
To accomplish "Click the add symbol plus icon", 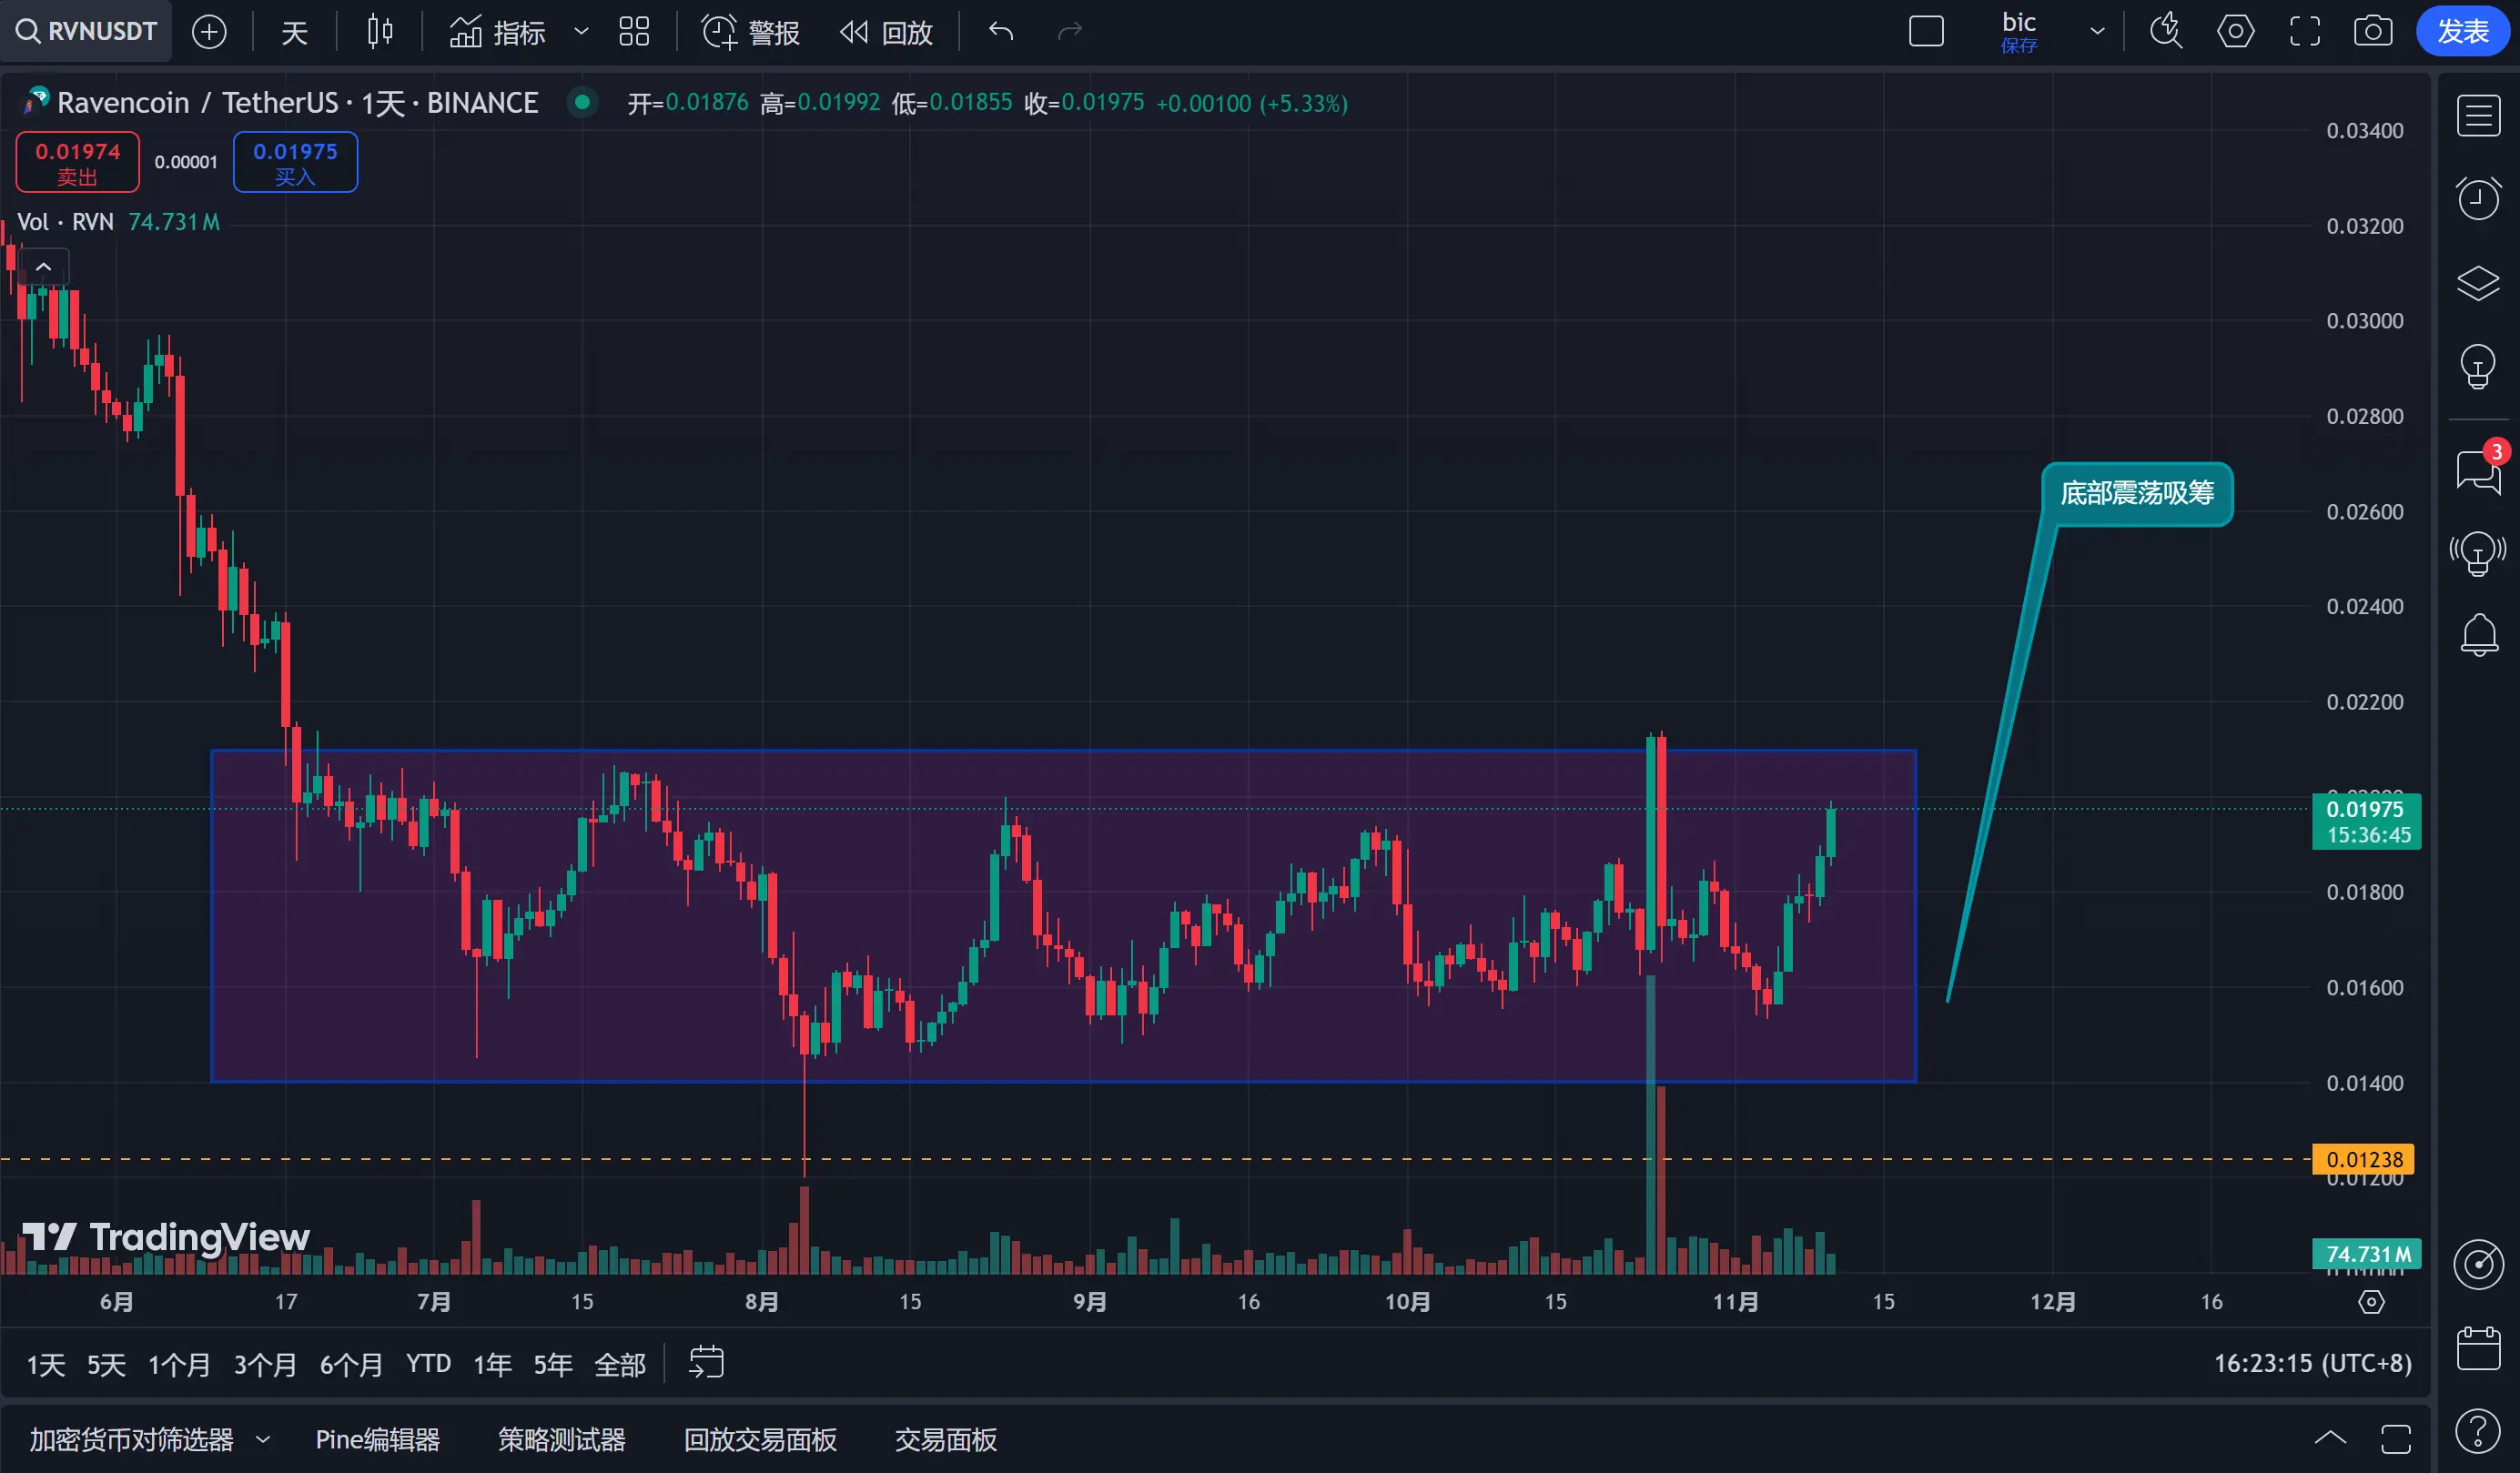I will (x=209, y=32).
